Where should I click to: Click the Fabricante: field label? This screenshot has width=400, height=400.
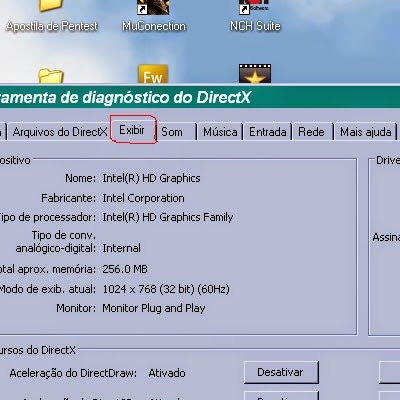pyautogui.click(x=68, y=198)
